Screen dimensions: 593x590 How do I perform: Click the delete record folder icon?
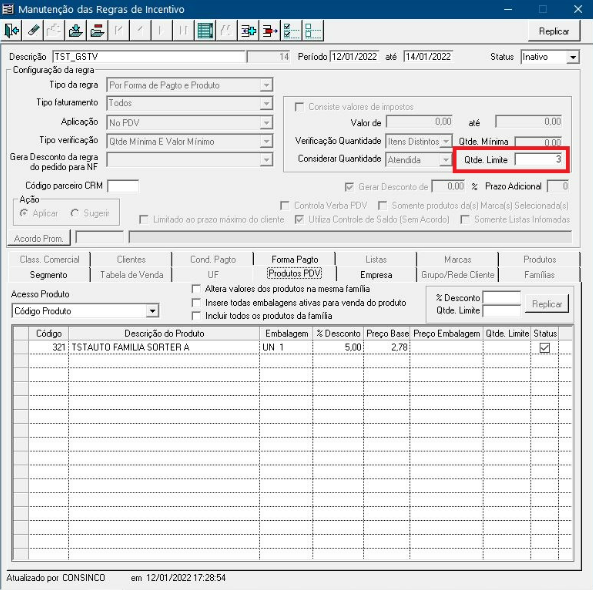click(x=97, y=30)
